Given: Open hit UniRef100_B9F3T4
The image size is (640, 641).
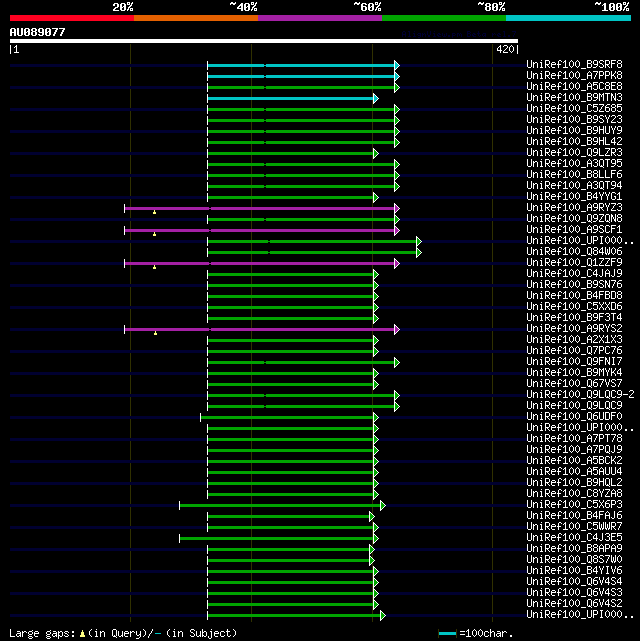Looking at the screenshot, I should coord(574,318).
